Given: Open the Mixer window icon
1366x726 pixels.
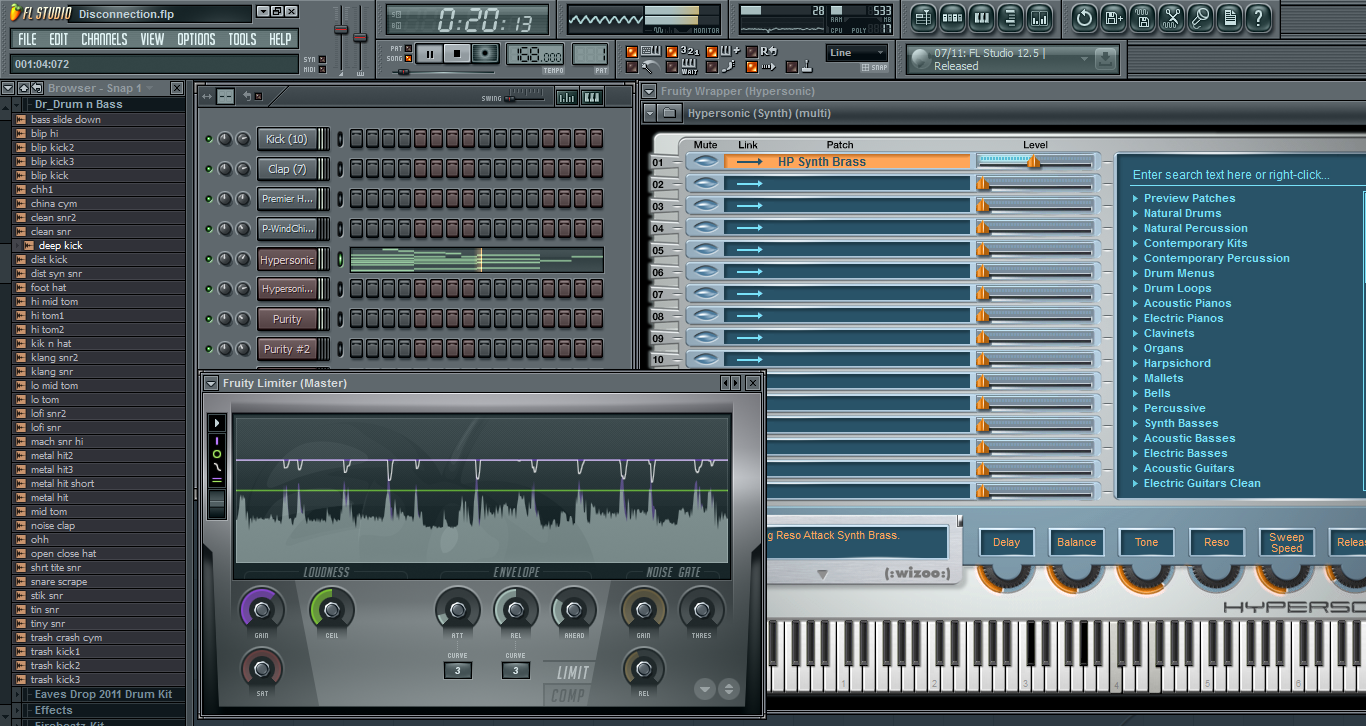Looking at the screenshot, I should click(1039, 18).
